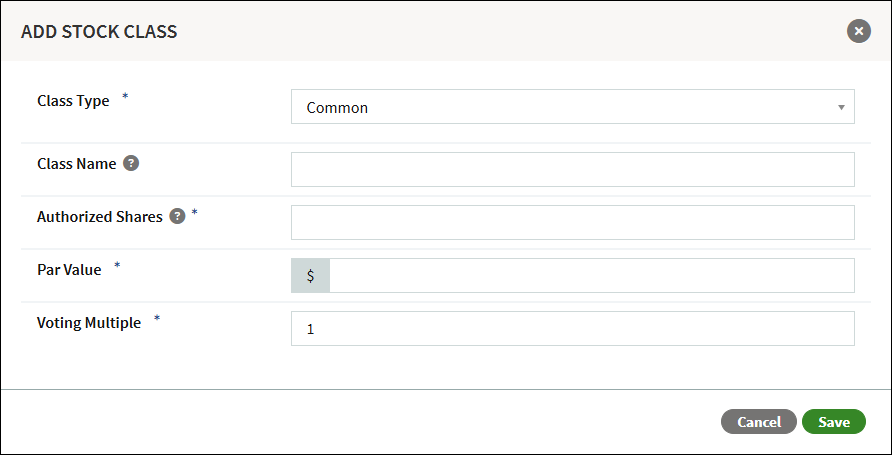892x455 pixels.
Task: Click the dollar sign prefix on Par Value
Action: tap(311, 275)
